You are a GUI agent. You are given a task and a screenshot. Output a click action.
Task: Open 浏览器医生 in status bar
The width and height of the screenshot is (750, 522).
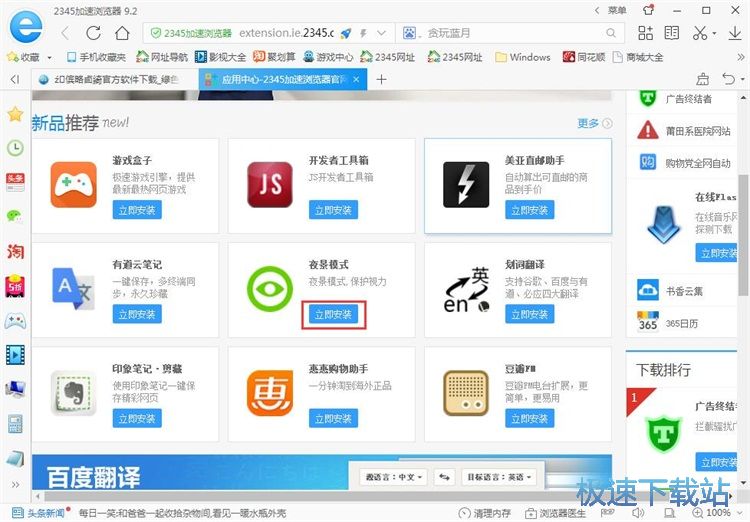(555, 513)
